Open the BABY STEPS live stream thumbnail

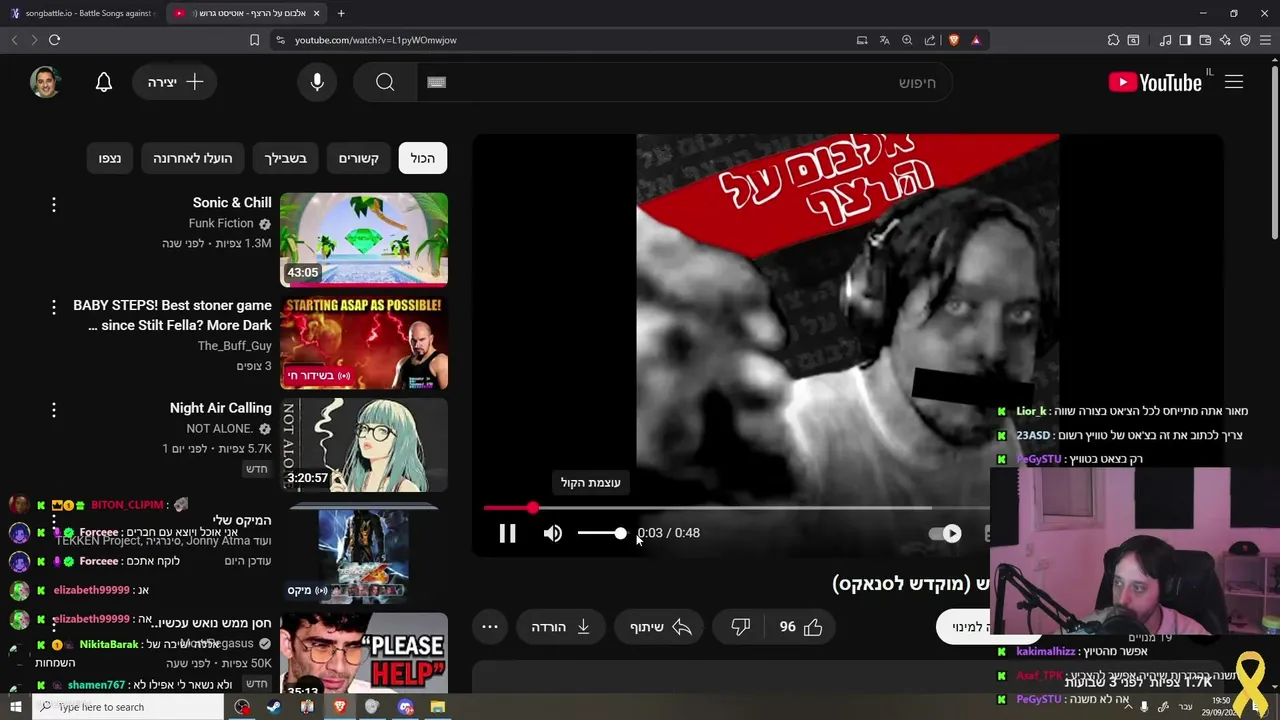point(364,342)
